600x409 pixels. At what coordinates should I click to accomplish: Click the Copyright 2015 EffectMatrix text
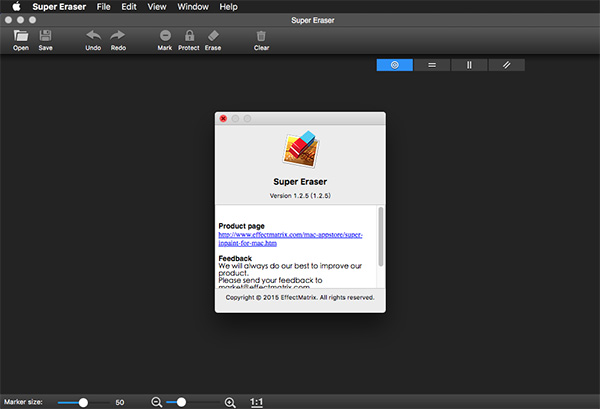point(300,297)
